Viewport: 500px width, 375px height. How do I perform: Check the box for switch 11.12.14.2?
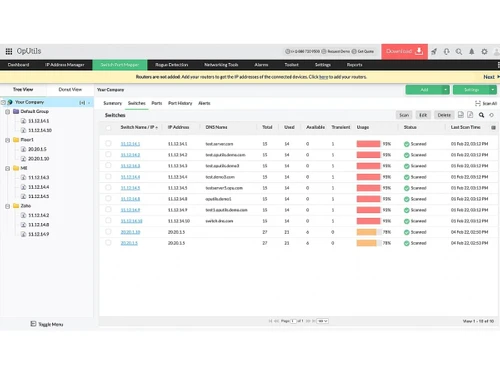[108, 154]
